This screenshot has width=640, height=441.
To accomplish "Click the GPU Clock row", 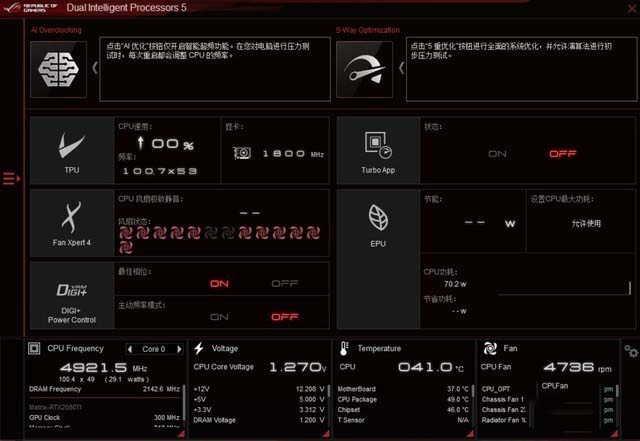I will click(x=104, y=417).
